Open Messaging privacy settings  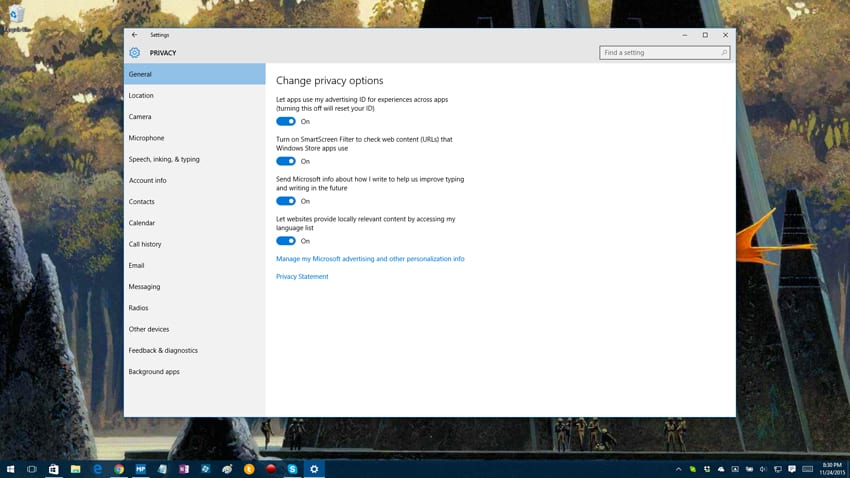[195, 286]
